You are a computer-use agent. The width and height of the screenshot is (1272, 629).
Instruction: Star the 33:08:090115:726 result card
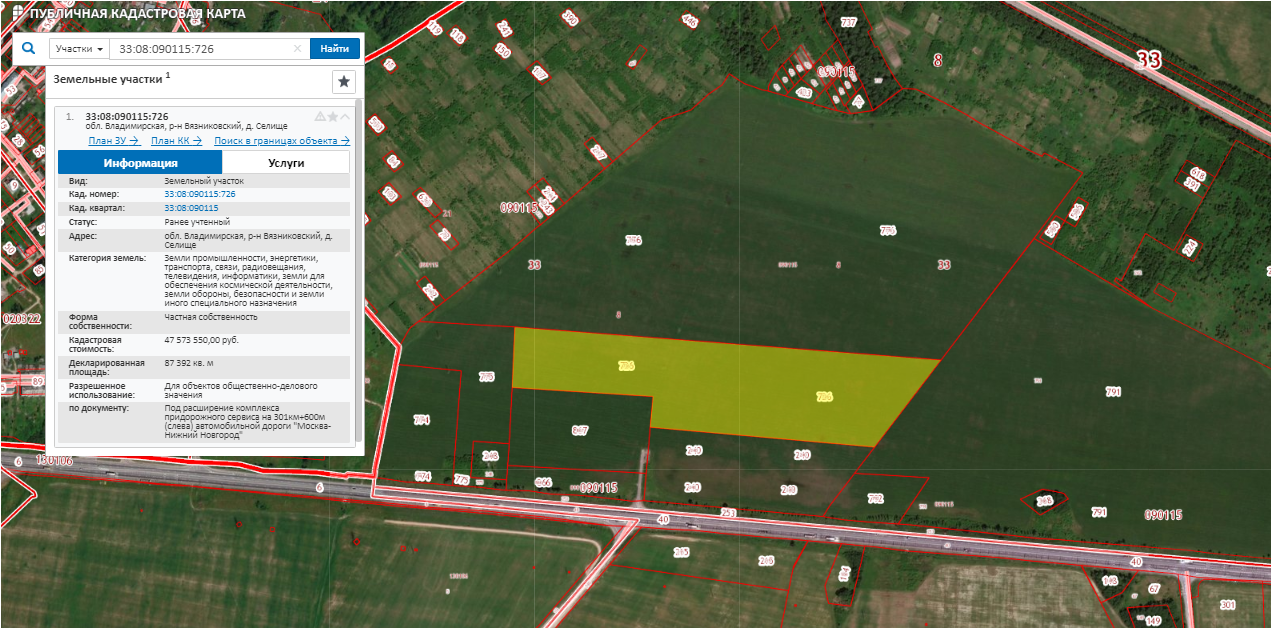click(x=333, y=117)
